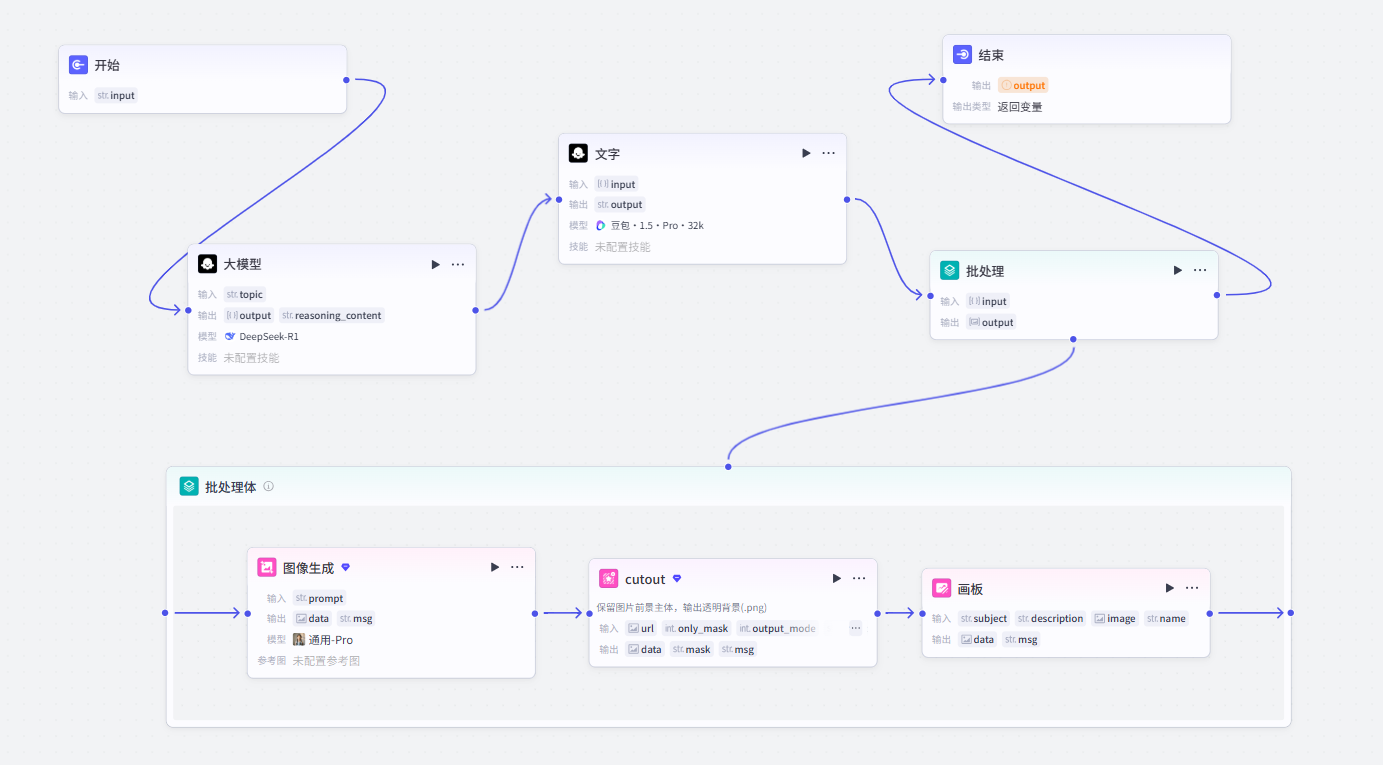The height and width of the screenshot is (765, 1383).
Task: Click the output port dot of 开始 node
Action: [x=346, y=79]
